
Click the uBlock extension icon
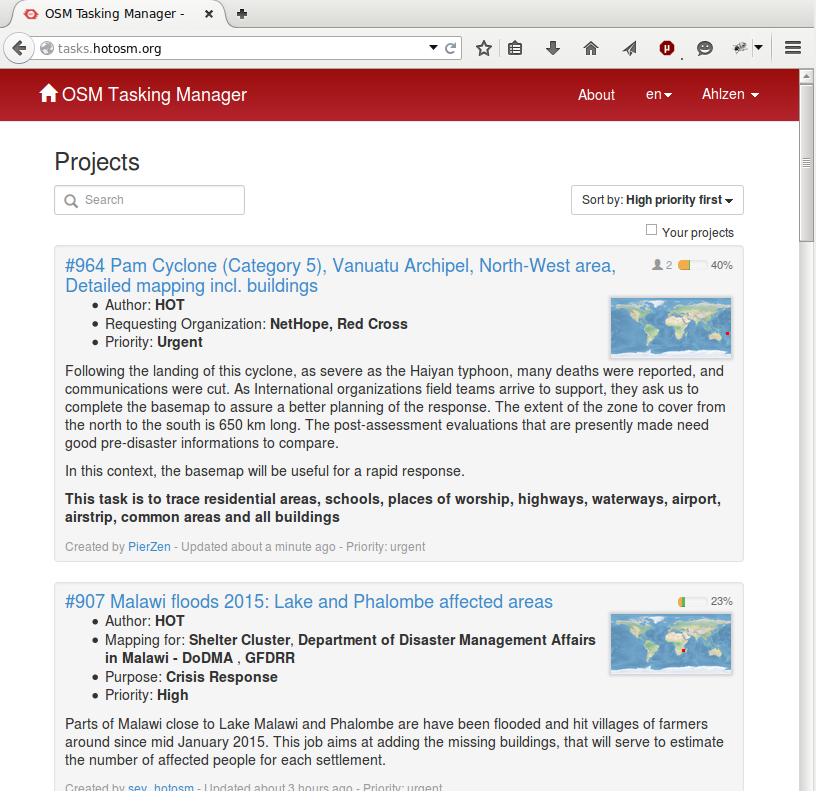click(667, 48)
